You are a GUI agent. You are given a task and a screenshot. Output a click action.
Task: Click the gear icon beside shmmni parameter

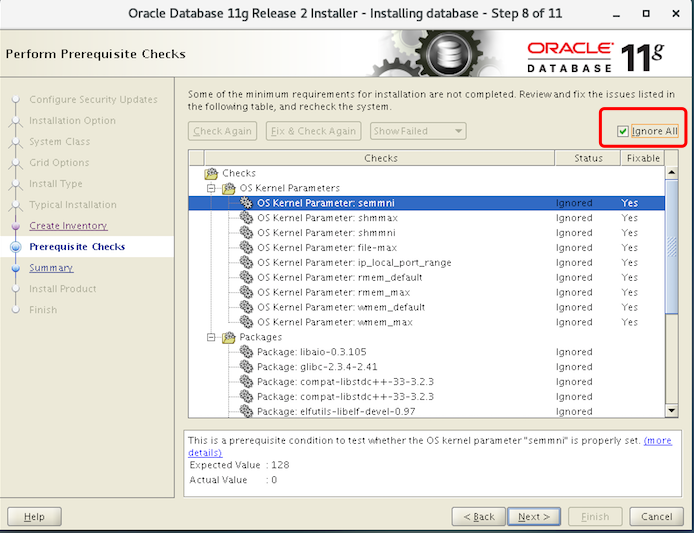(x=246, y=232)
